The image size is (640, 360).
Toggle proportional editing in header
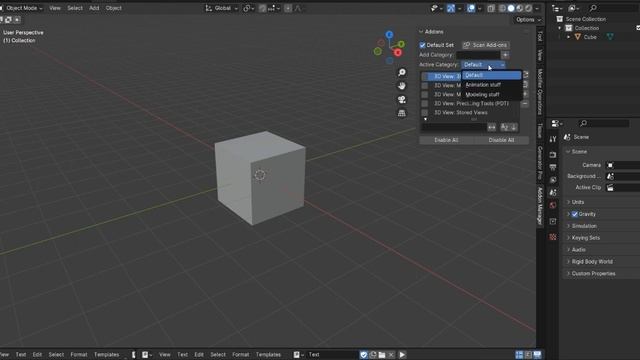click(288, 8)
